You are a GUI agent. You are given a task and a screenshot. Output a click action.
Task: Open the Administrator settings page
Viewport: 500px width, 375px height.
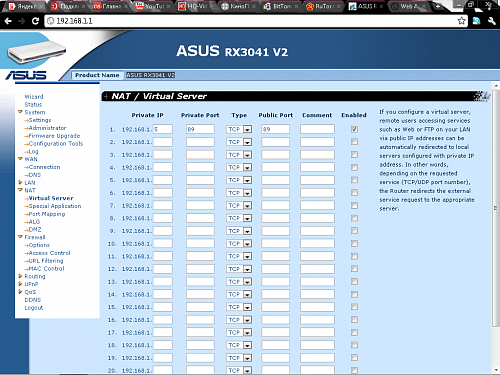(47, 128)
